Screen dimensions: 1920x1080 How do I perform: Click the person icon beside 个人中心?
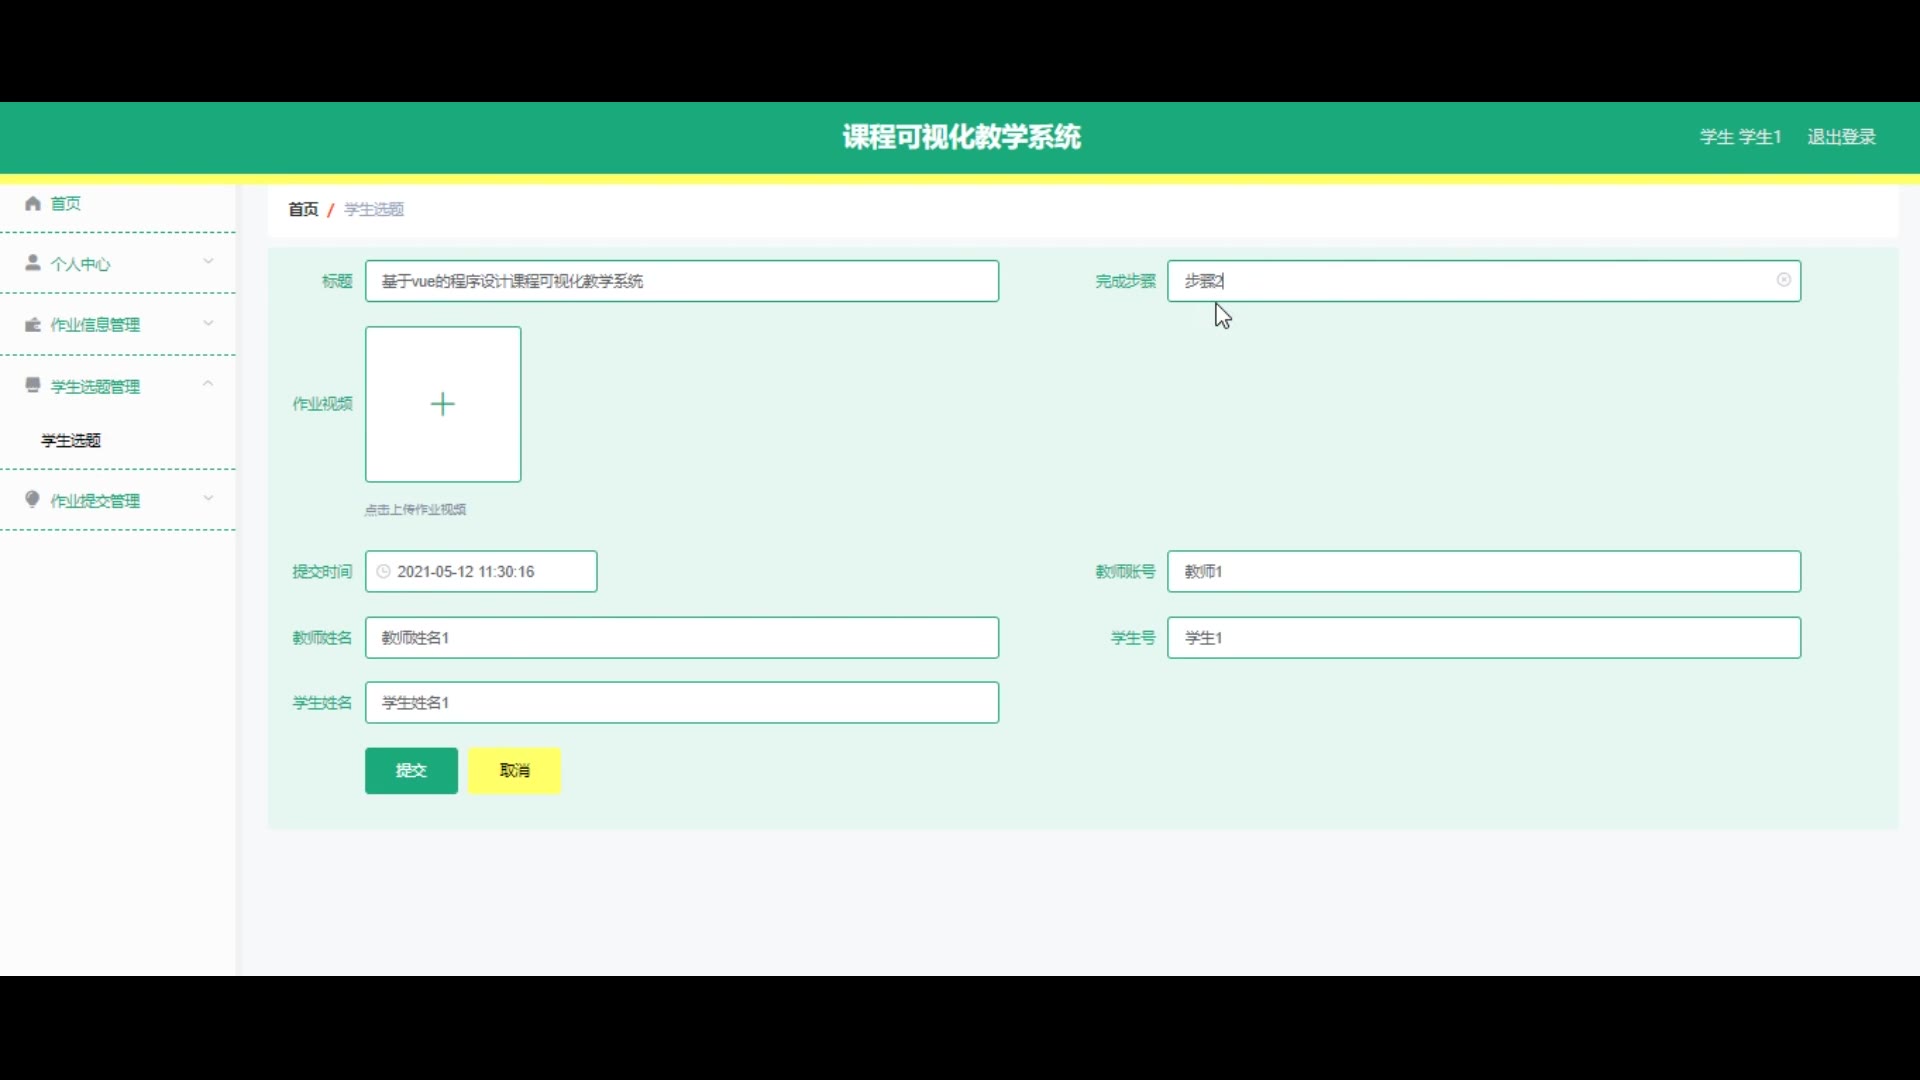coord(33,263)
